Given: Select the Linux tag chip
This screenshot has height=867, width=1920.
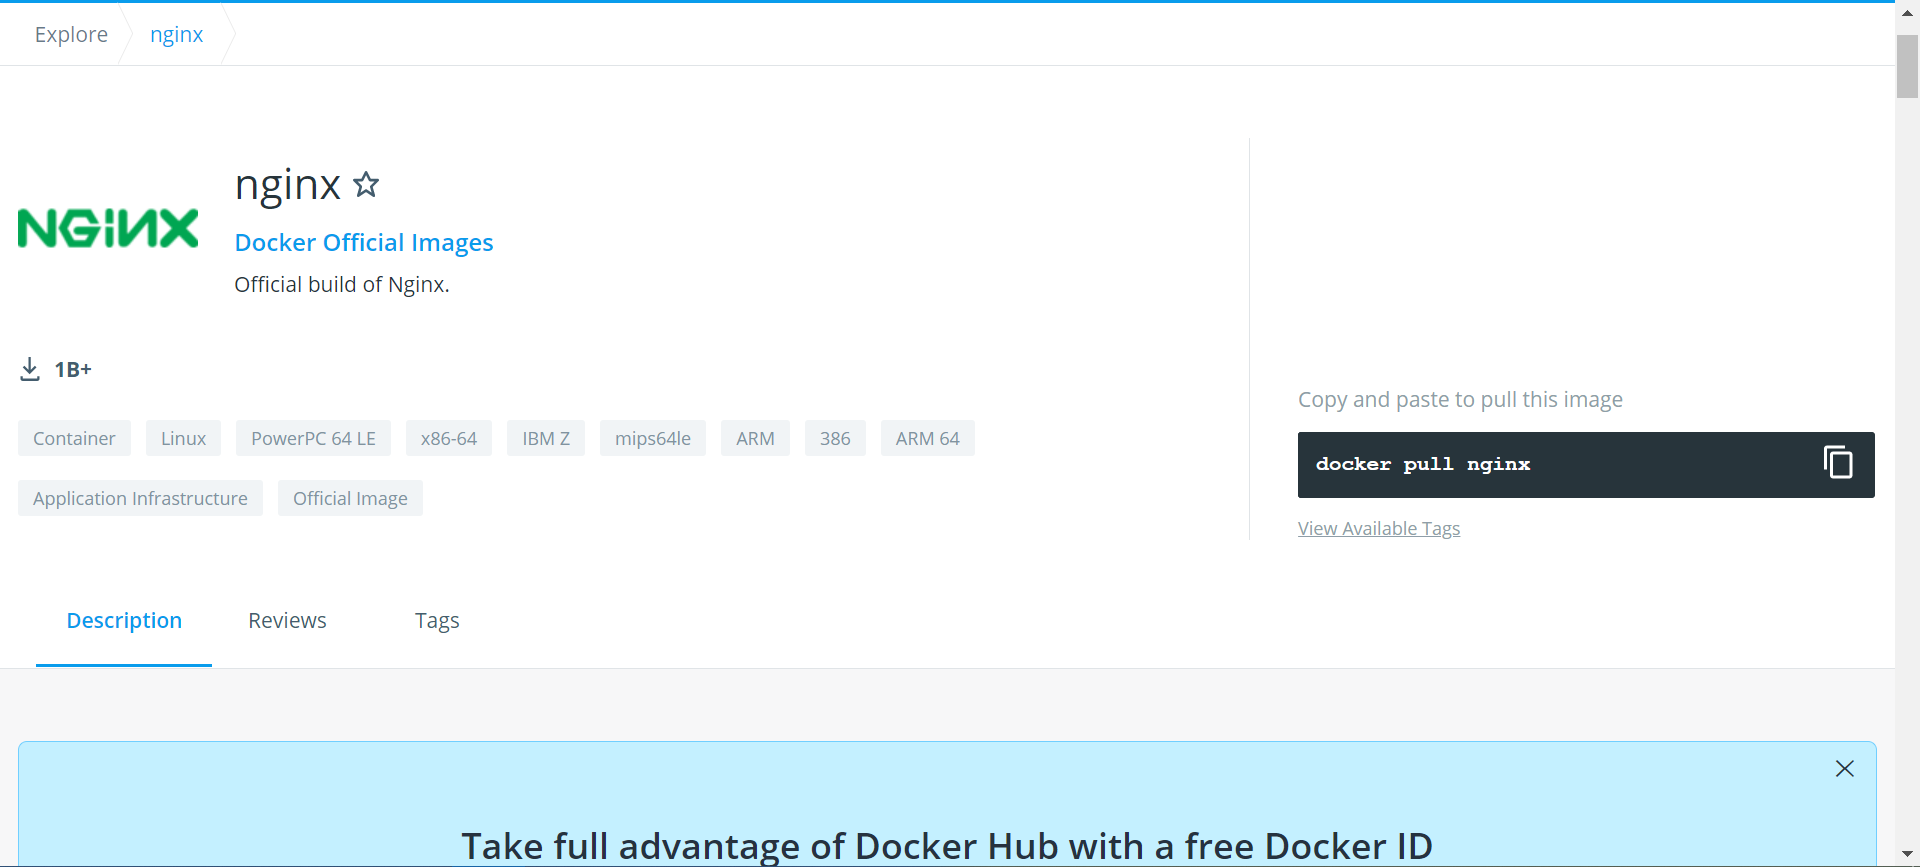Looking at the screenshot, I should click(x=183, y=438).
